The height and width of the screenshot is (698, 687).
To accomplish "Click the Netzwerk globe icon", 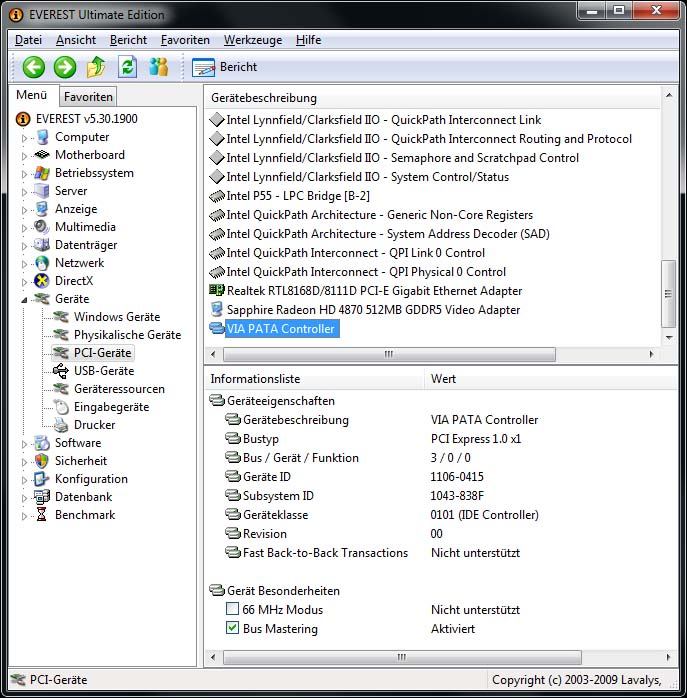I will click(42, 263).
